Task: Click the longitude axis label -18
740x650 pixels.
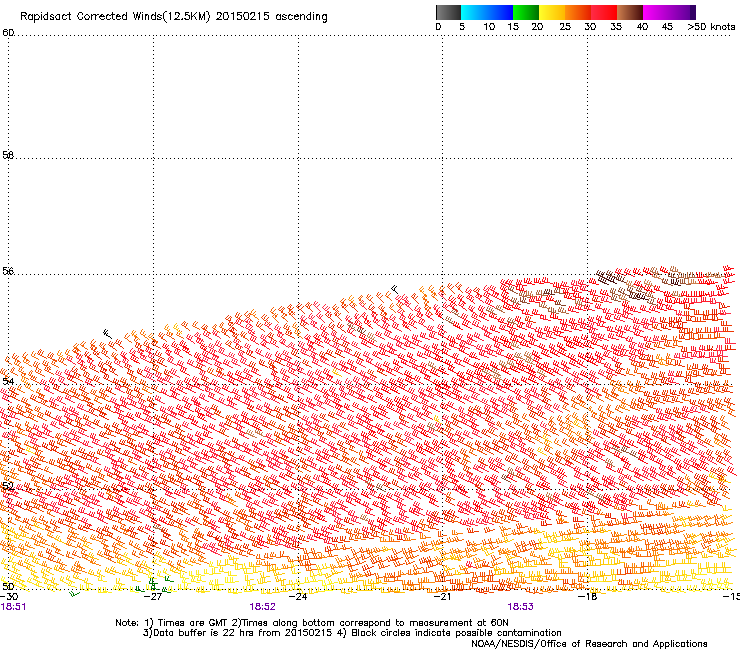Action: (x=588, y=597)
